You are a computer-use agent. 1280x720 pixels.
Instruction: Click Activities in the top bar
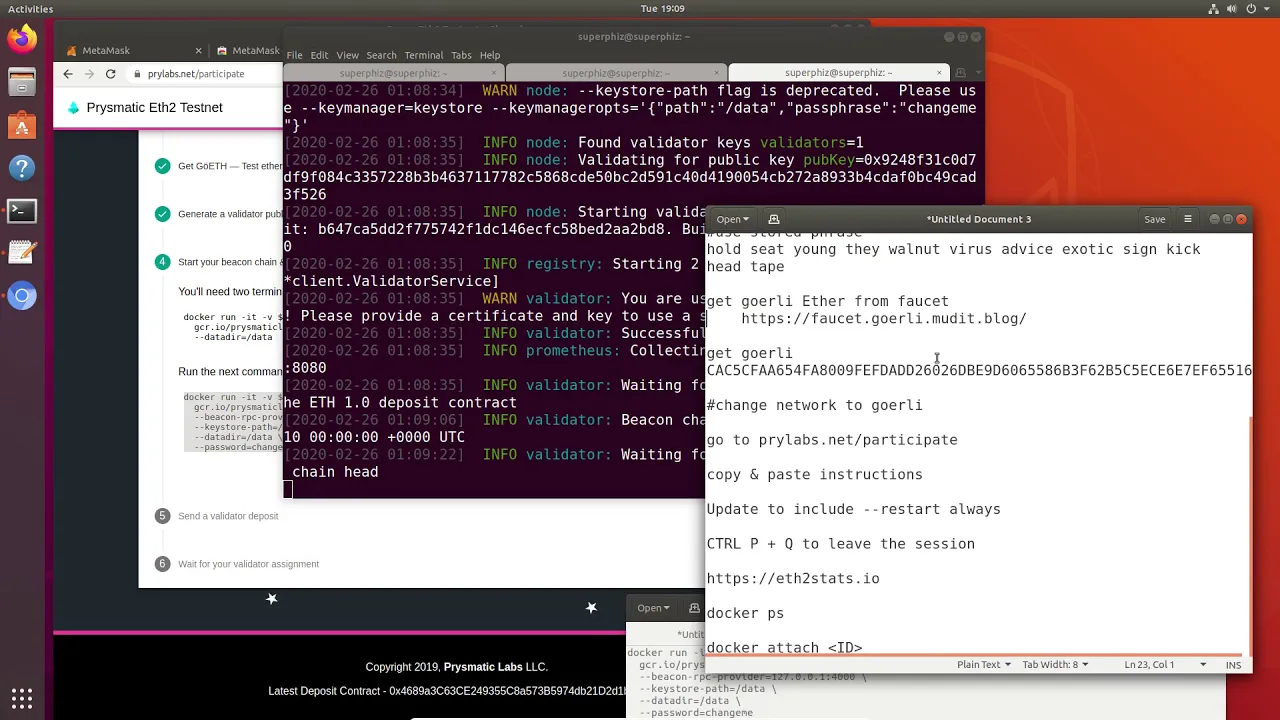[x=31, y=9]
